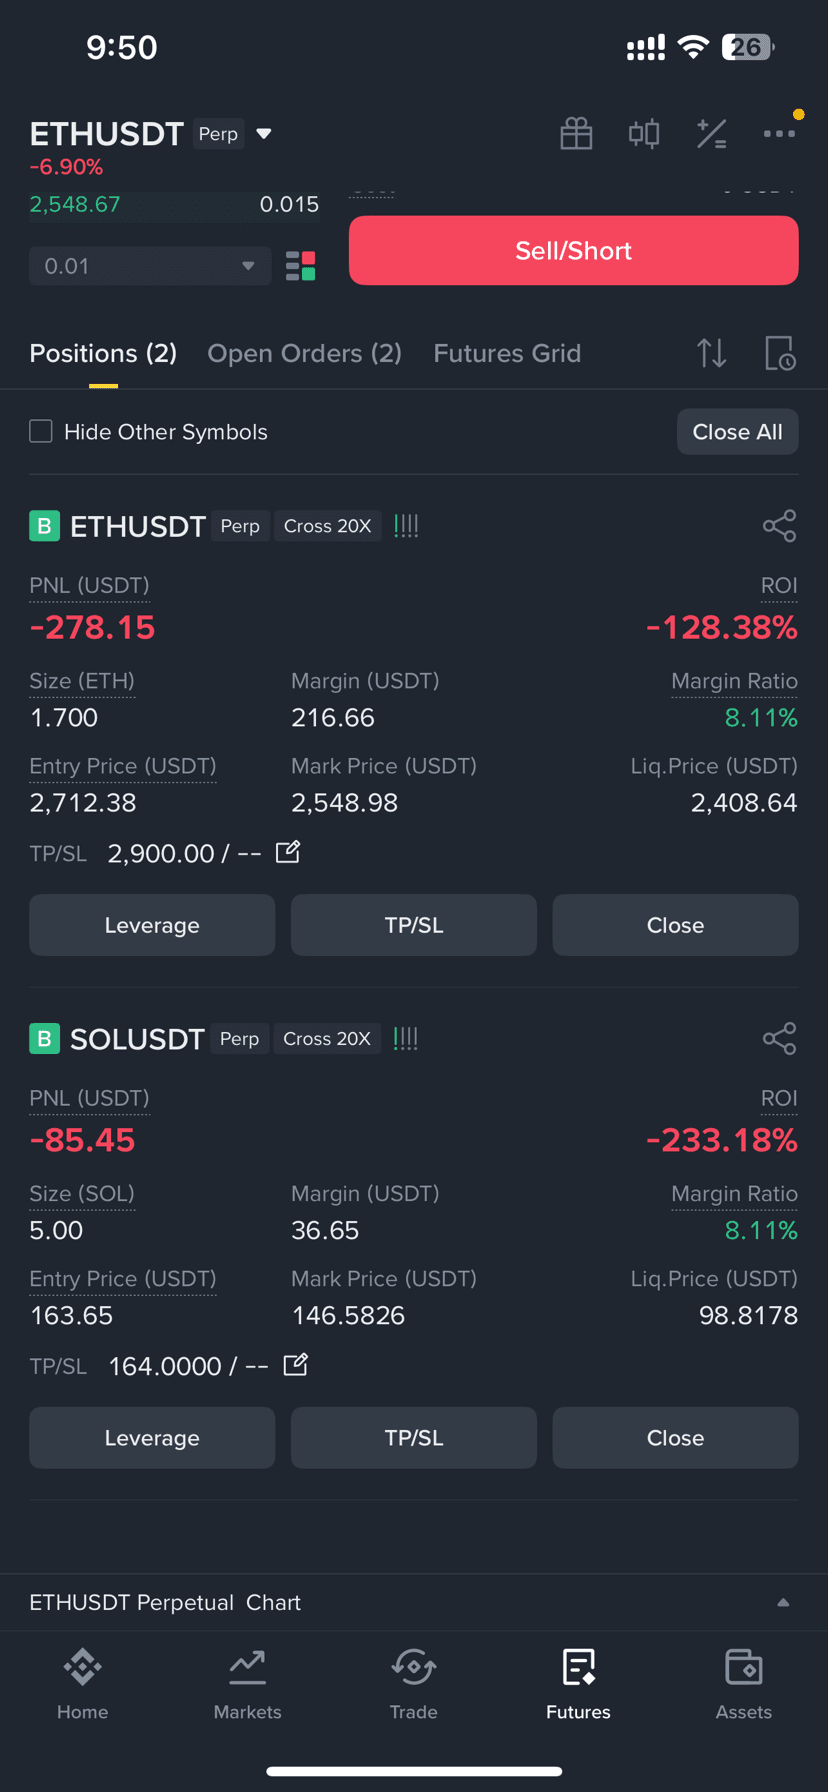Screen dimensions: 828x1792
Task: Open the 0.01 price precision dropdown
Action: pyautogui.click(x=150, y=266)
